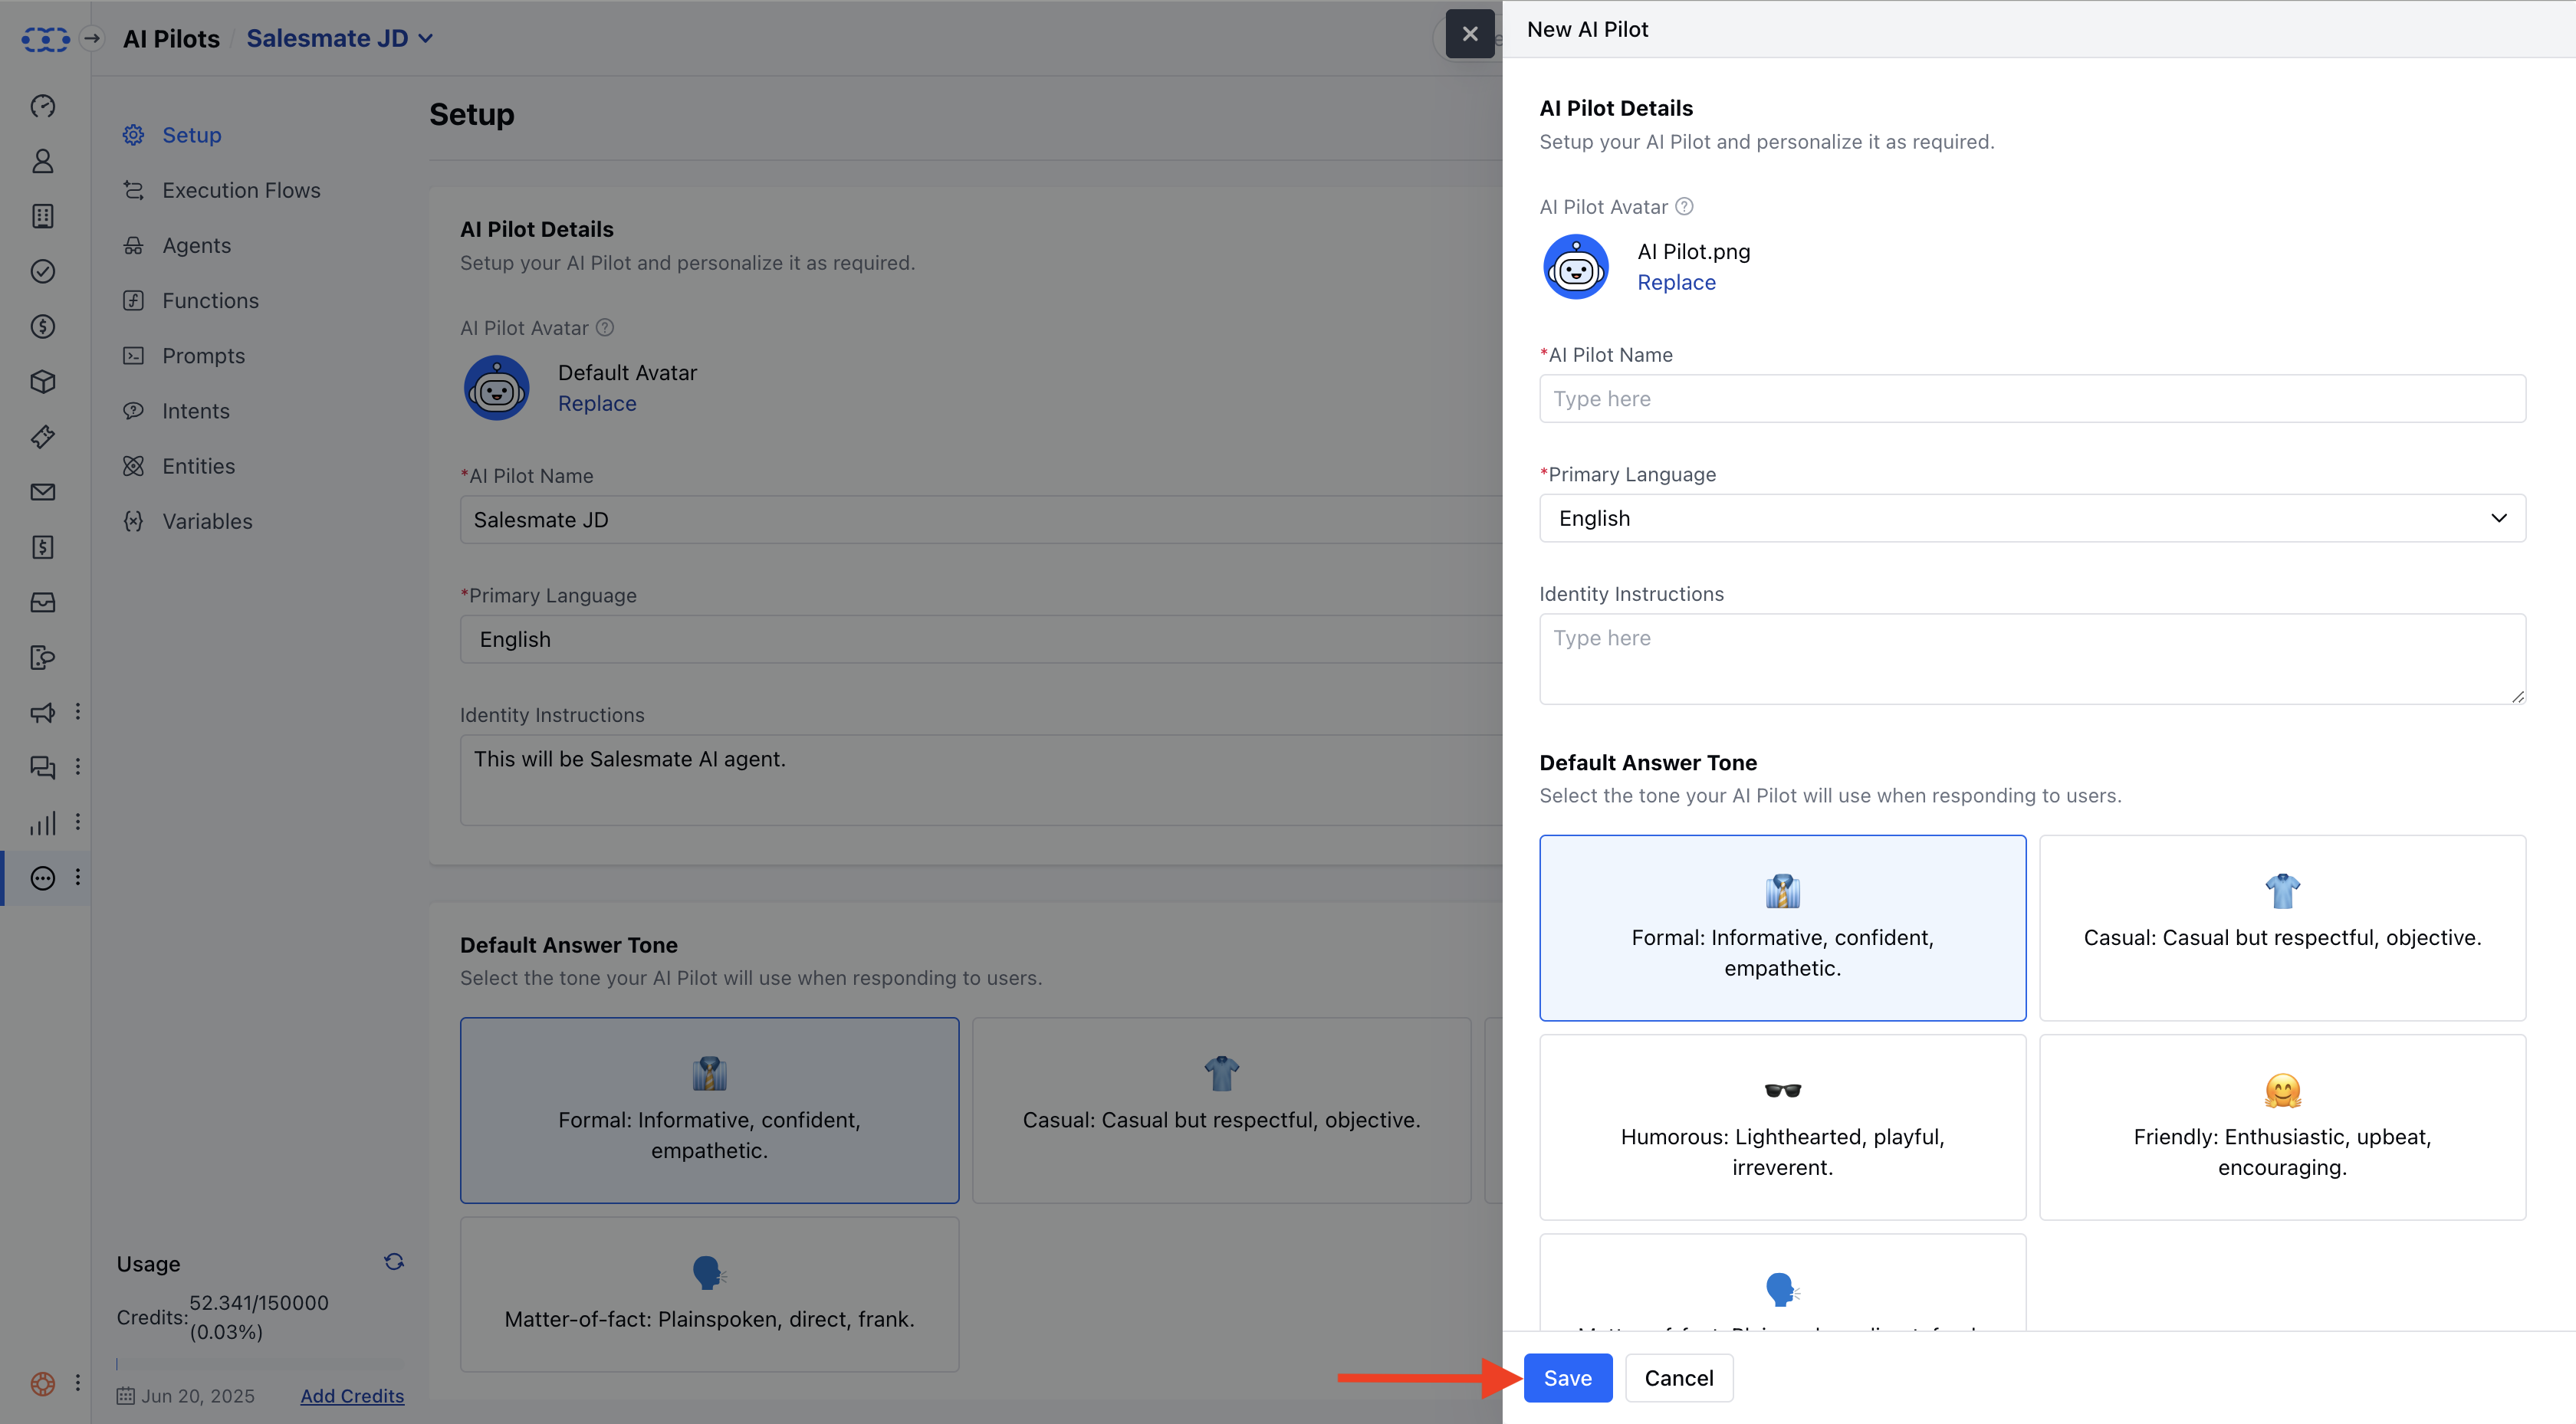Open the Companies building icon in sidebar
2576x1424 pixels.
[43, 216]
